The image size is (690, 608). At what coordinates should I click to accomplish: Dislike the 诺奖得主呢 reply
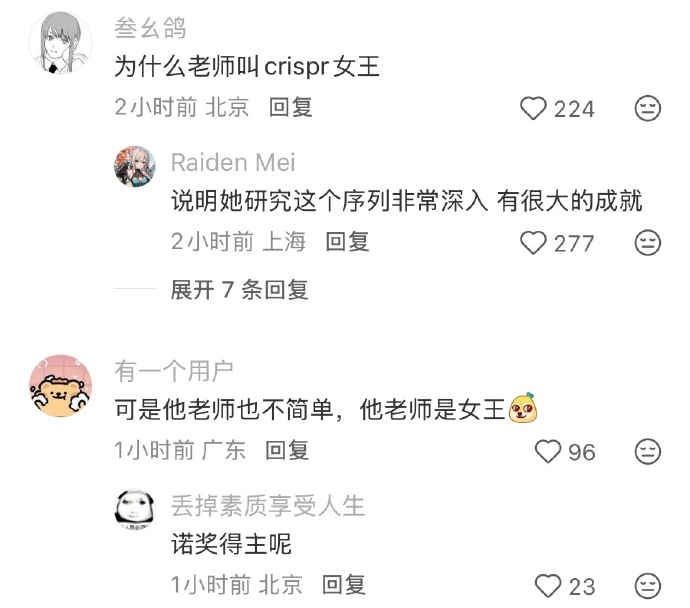(648, 586)
